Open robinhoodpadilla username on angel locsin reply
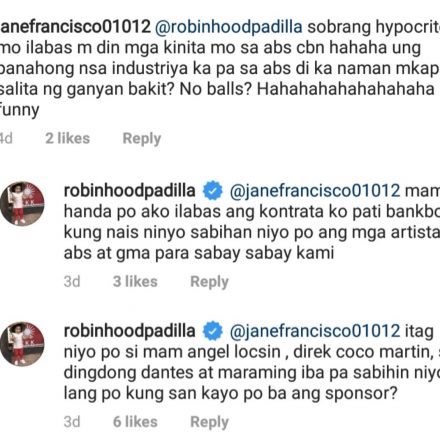This screenshot has height=440, width=440. coord(129,331)
